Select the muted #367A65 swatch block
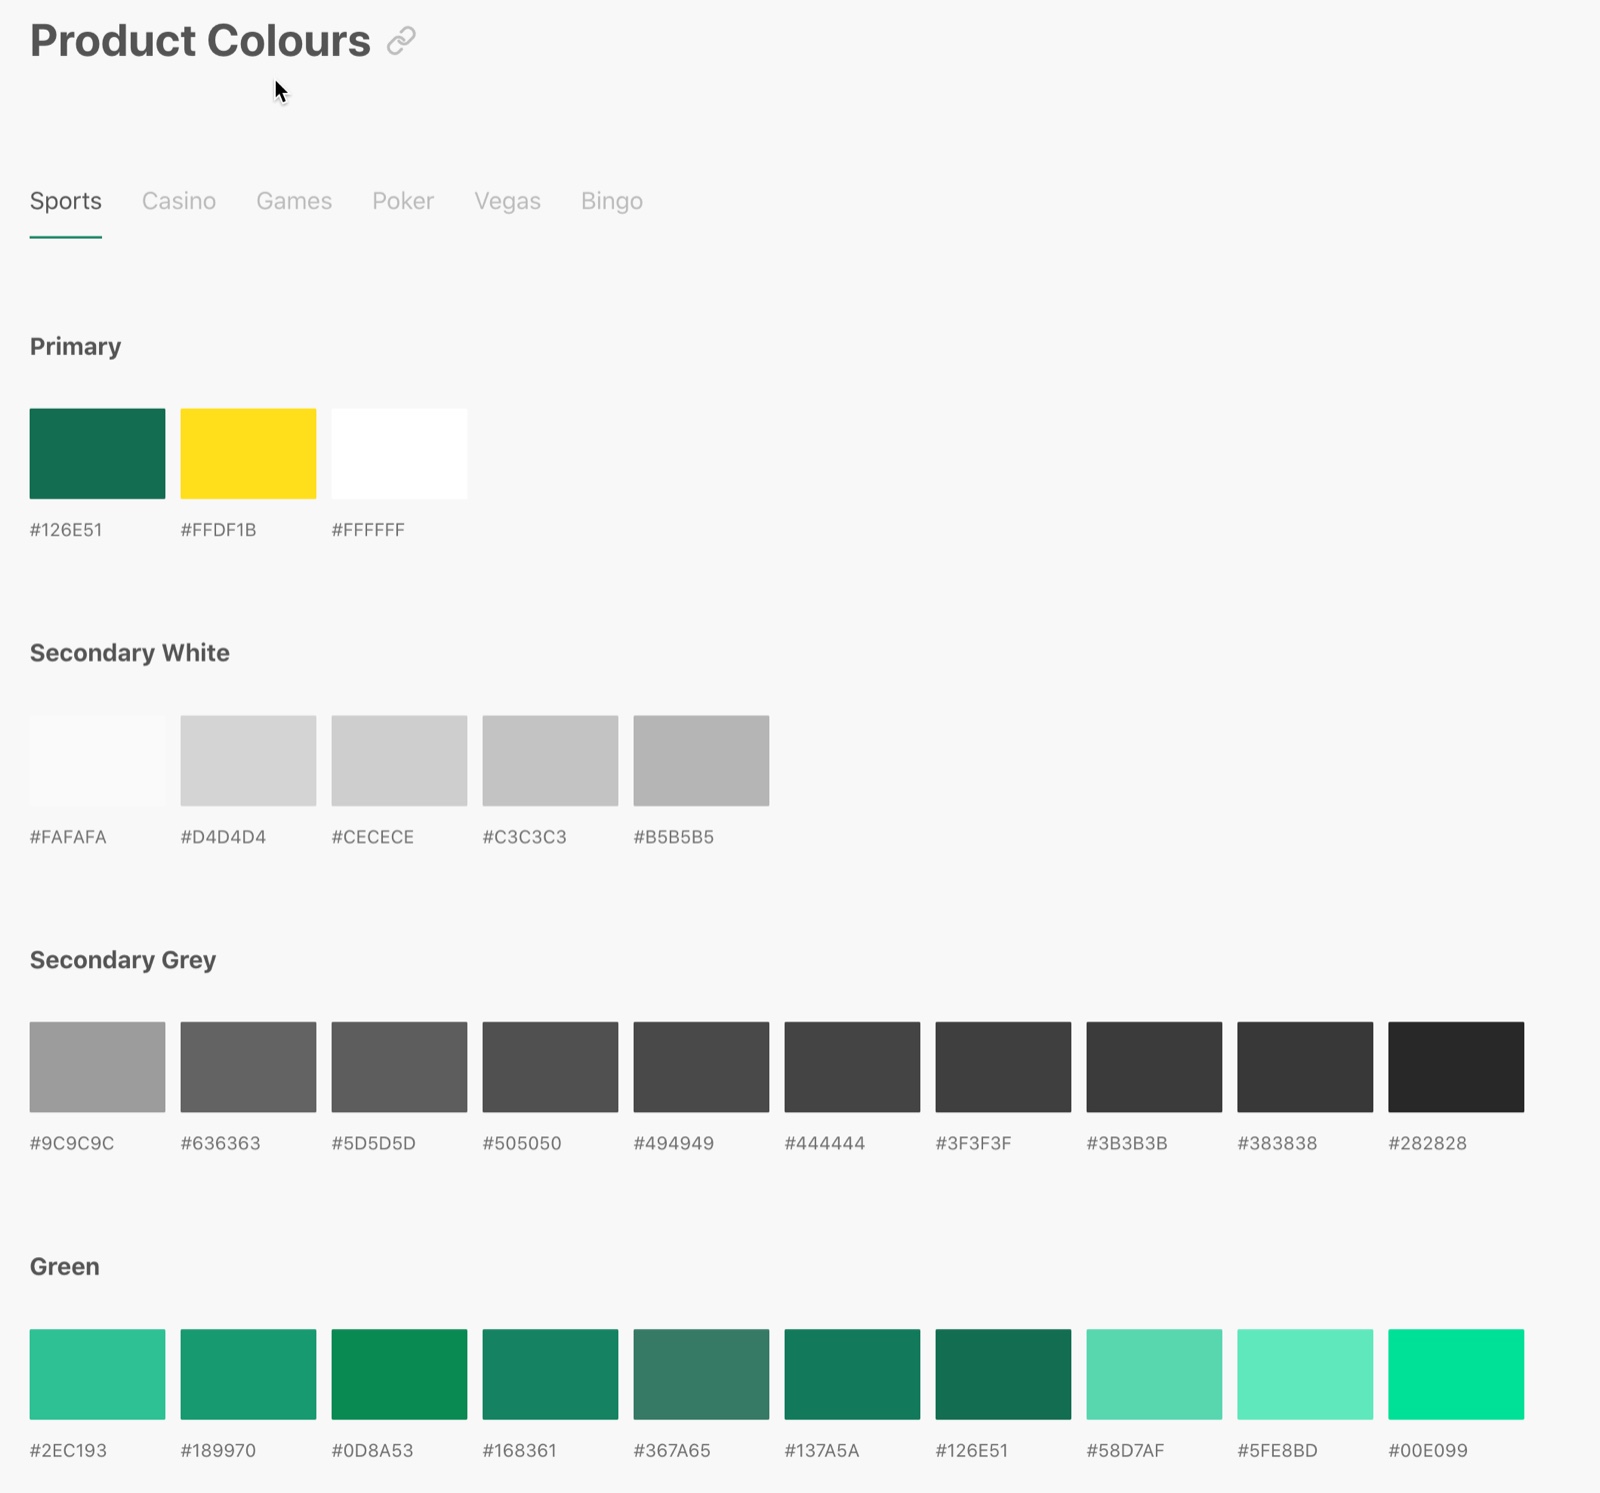 coord(701,1374)
